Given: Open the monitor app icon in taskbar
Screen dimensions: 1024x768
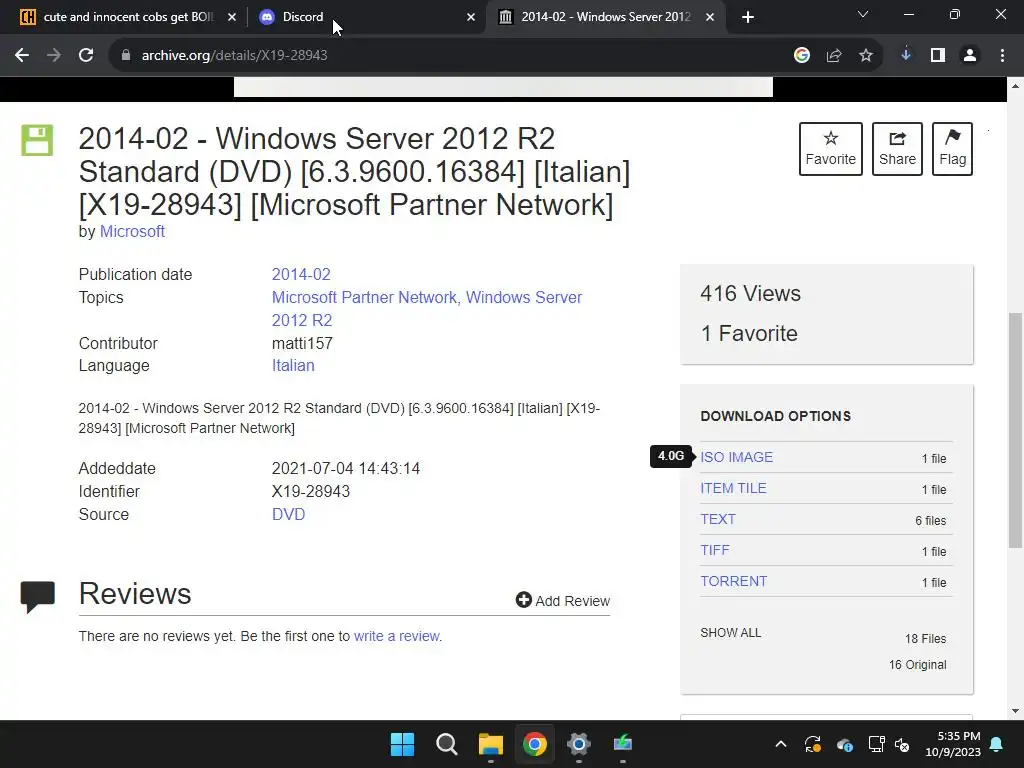Looking at the screenshot, I should (x=623, y=744).
